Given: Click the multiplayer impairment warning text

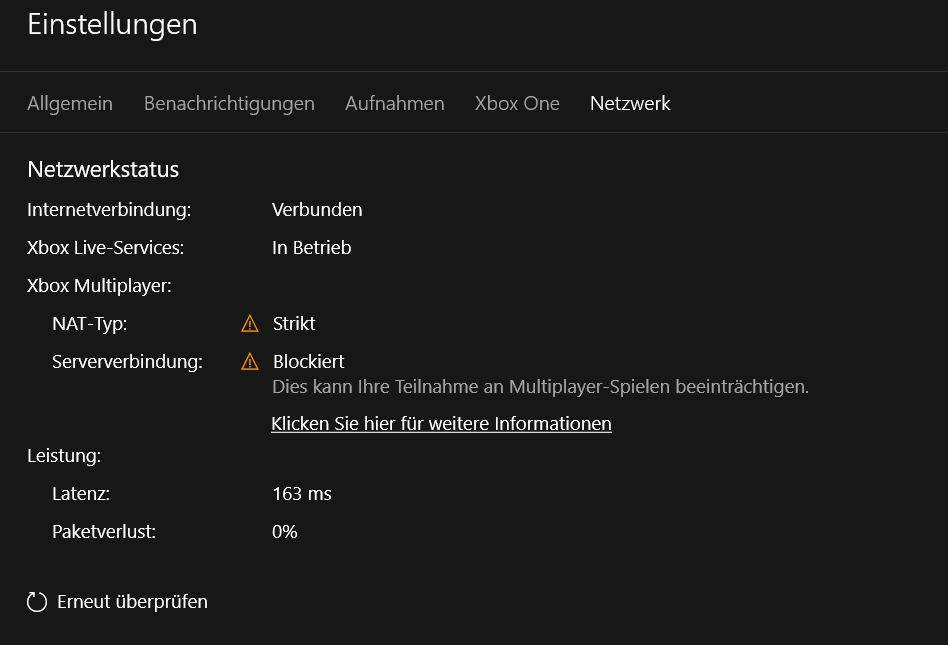Looking at the screenshot, I should [x=541, y=387].
